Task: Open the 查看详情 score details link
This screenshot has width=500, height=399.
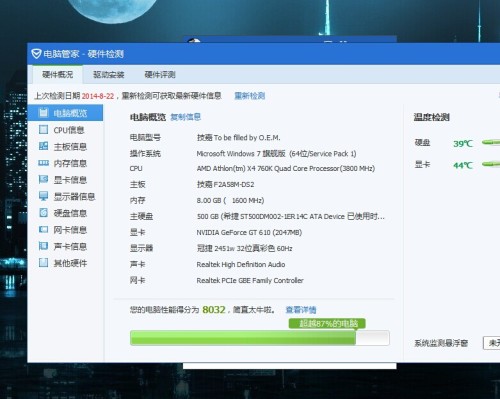Action: [x=301, y=310]
